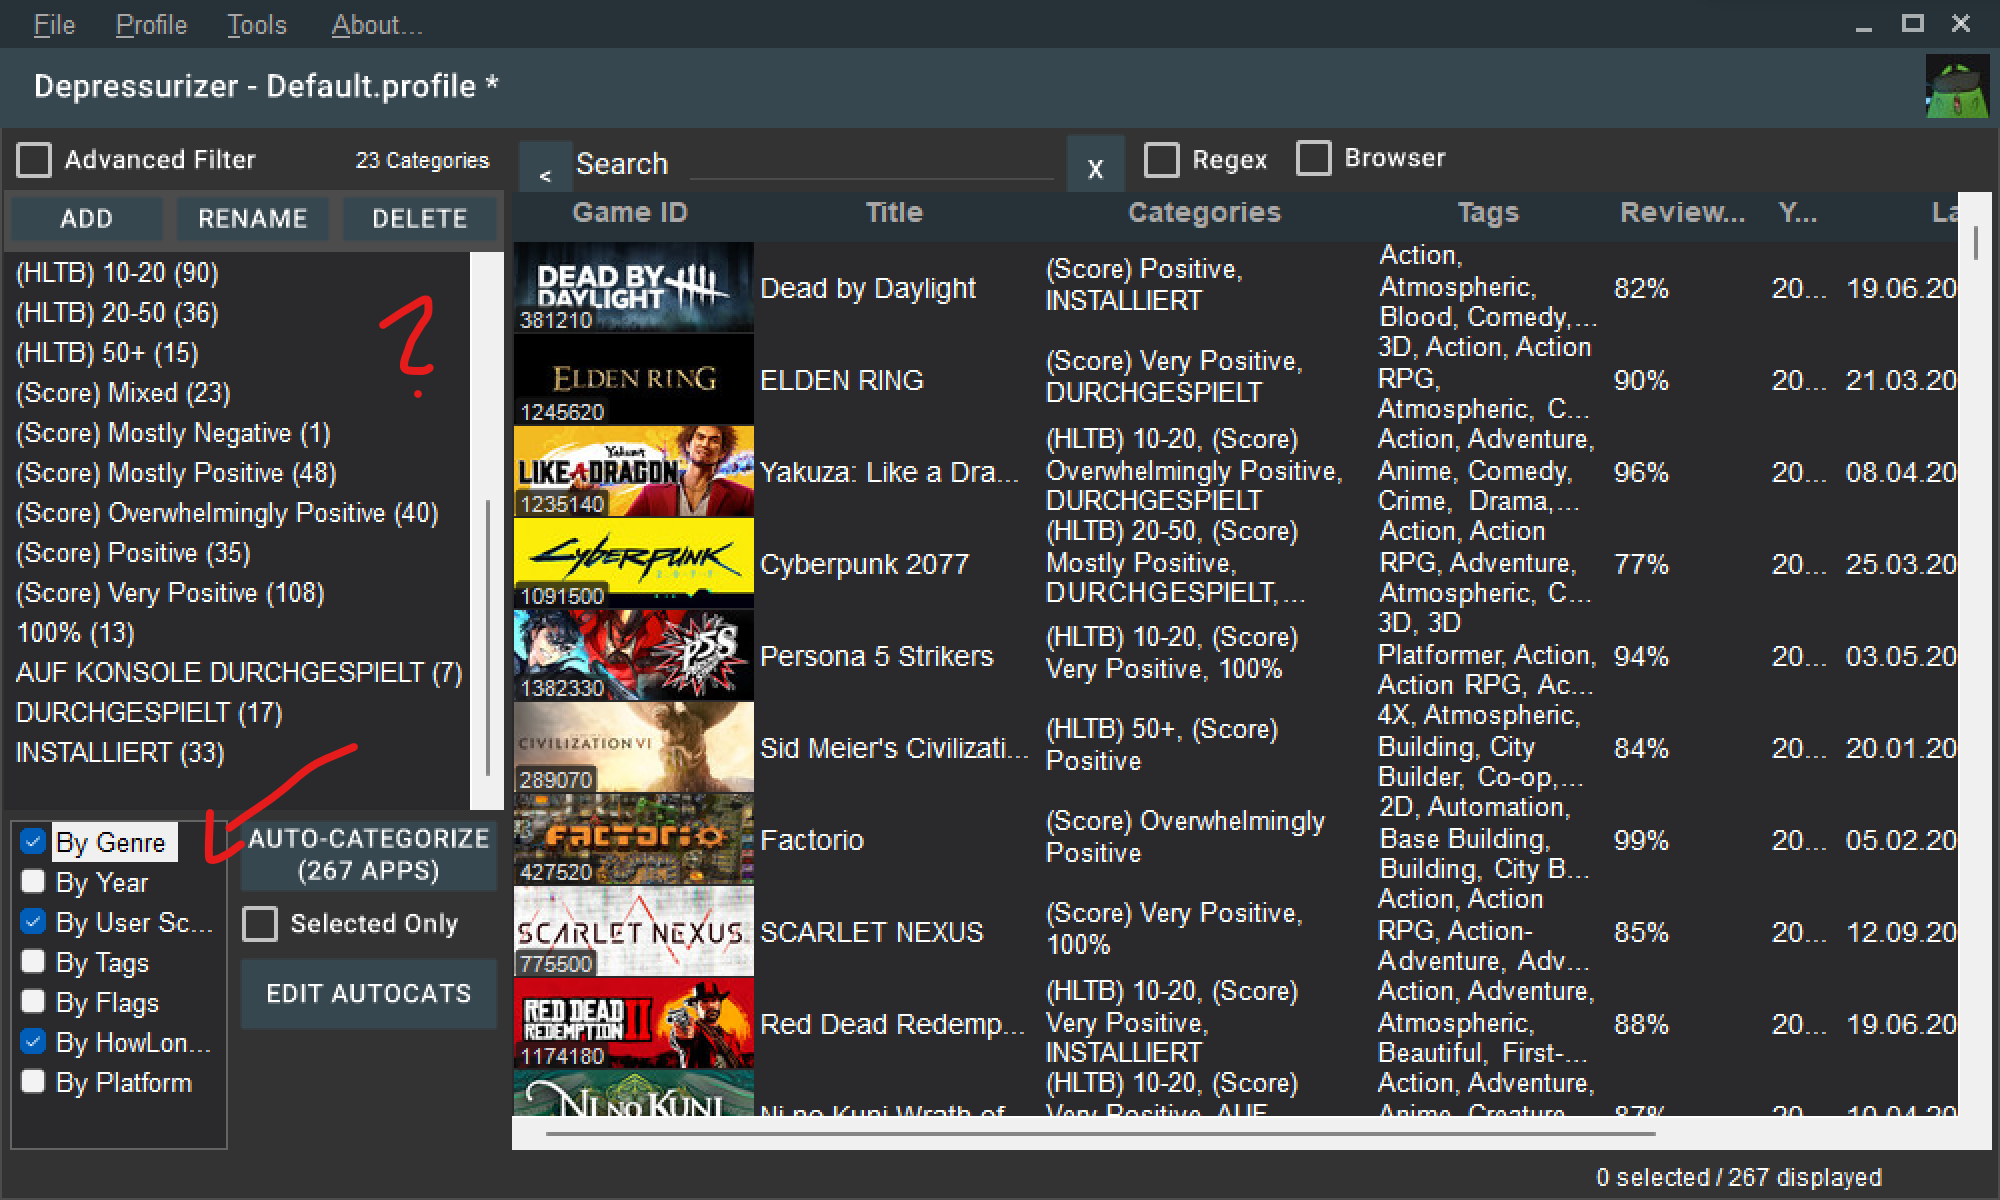Clear search with the X button
The height and width of the screenshot is (1200, 2000).
[x=1095, y=168]
